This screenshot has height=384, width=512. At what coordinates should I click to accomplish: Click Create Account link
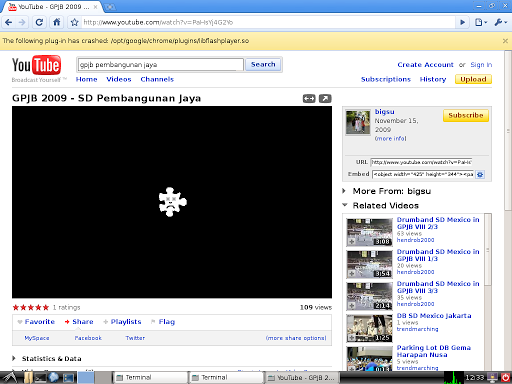[425, 65]
